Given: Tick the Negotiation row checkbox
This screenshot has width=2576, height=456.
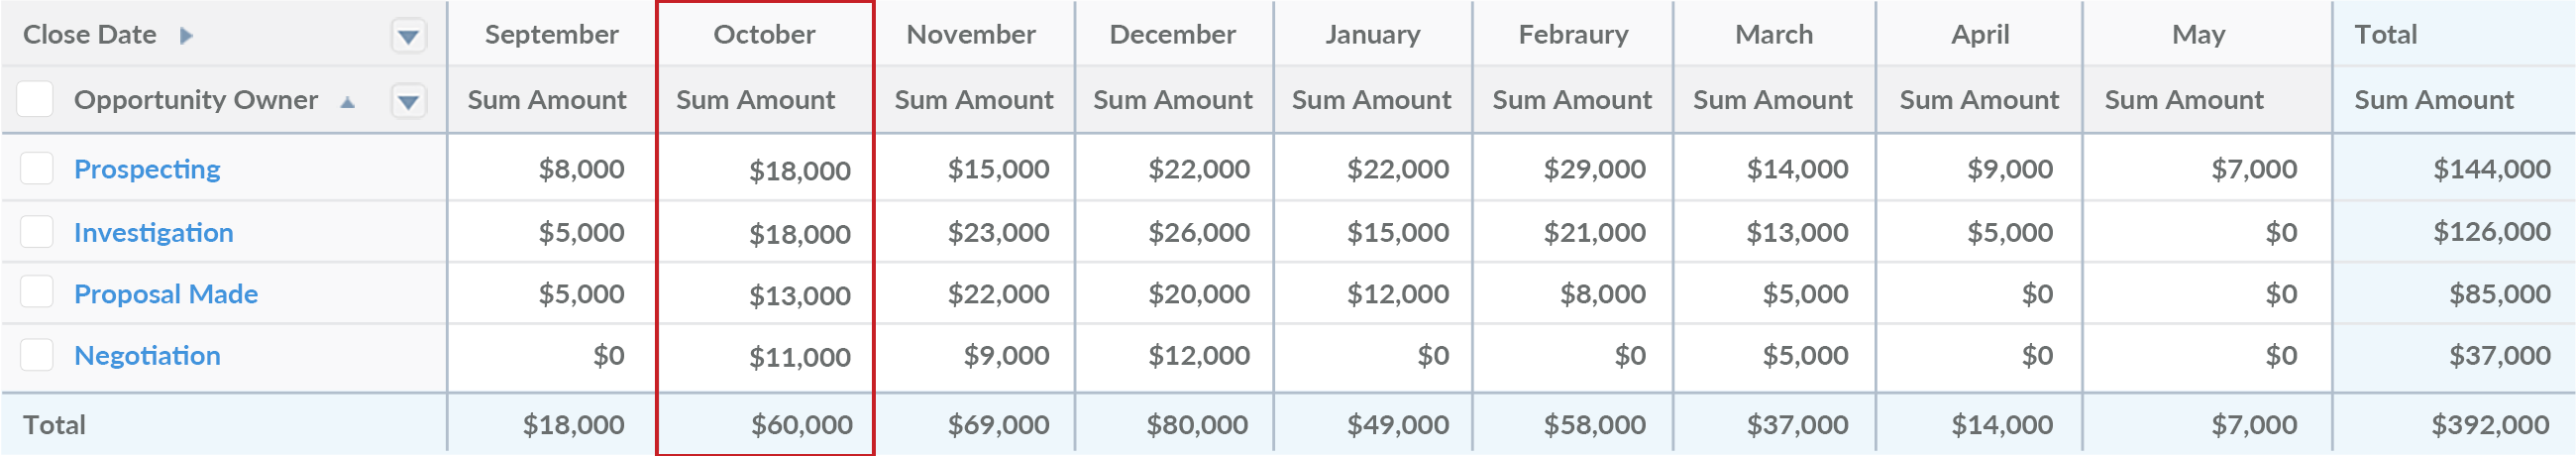Looking at the screenshot, I should [37, 355].
